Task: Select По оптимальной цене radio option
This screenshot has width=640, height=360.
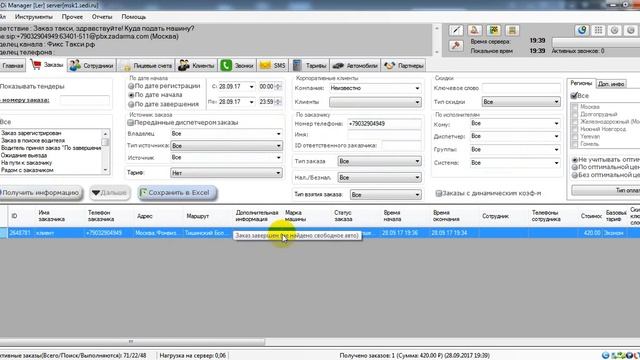Action: coord(575,167)
